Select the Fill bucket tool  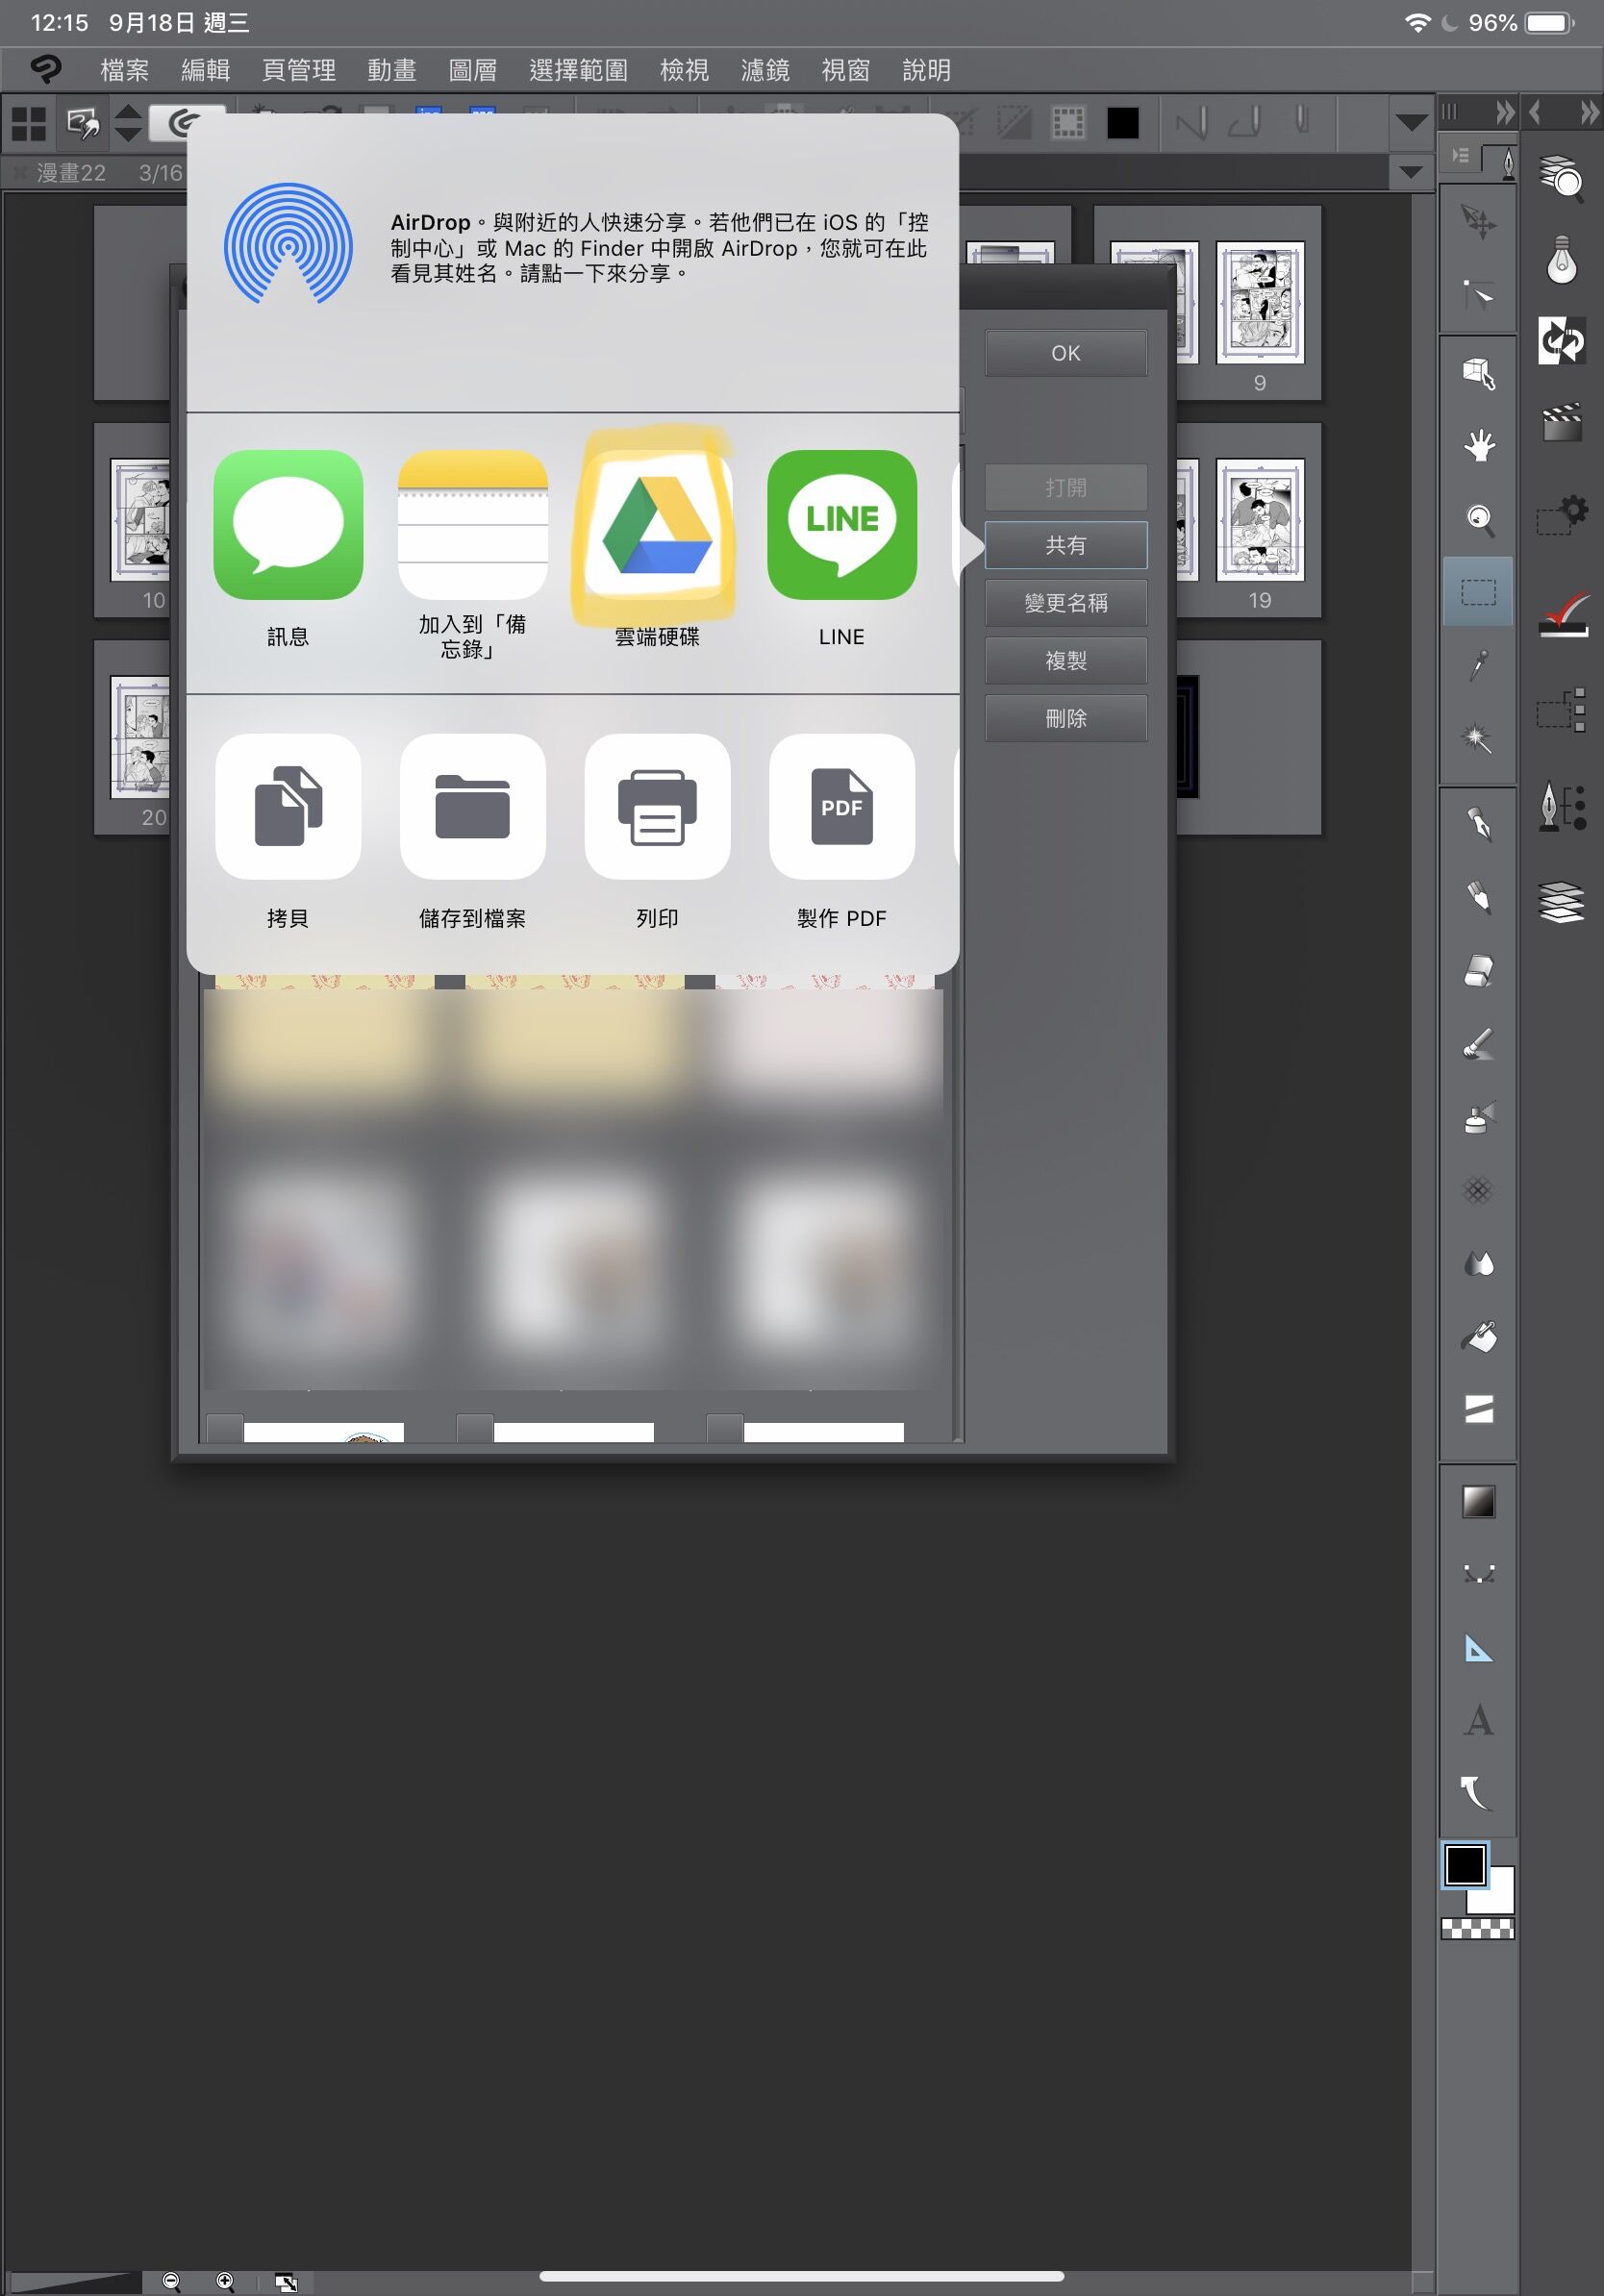[1479, 1336]
